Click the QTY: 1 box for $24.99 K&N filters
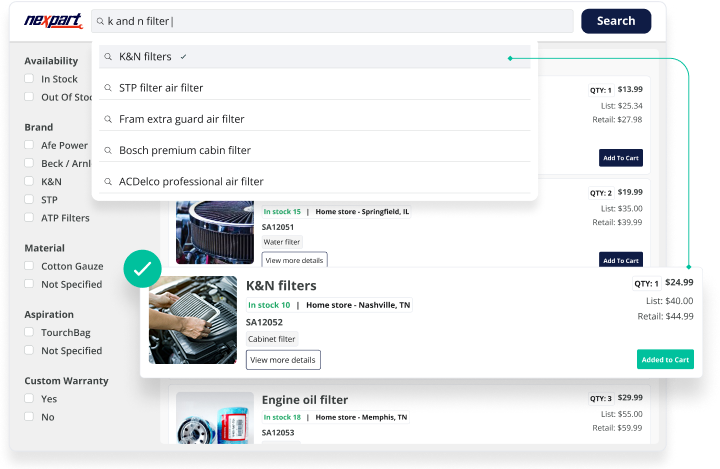 (x=647, y=283)
